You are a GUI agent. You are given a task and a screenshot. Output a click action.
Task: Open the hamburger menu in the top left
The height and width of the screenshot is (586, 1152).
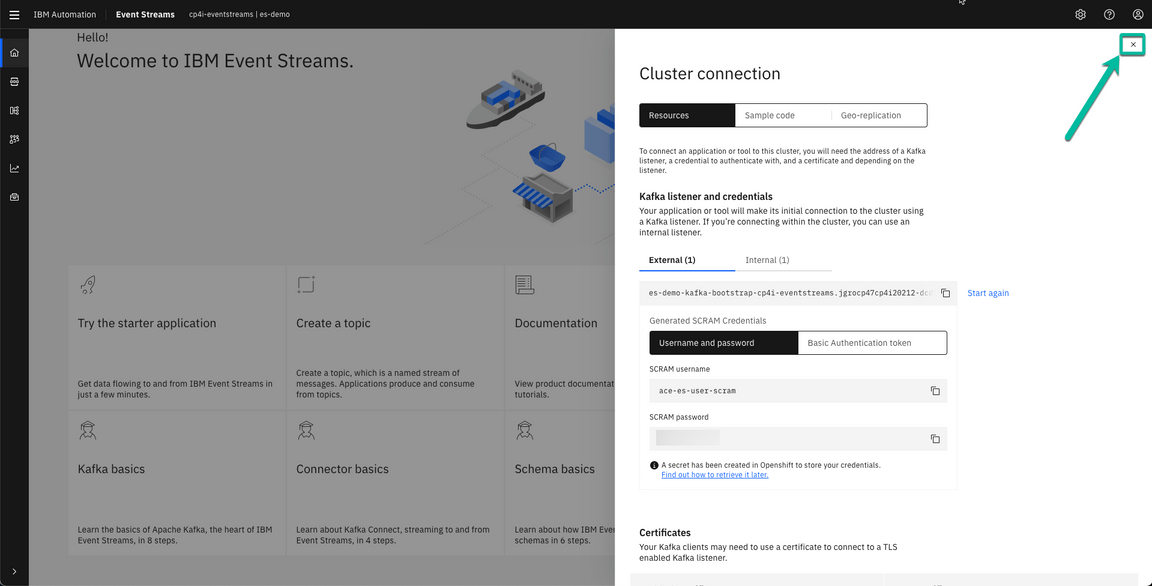click(14, 14)
